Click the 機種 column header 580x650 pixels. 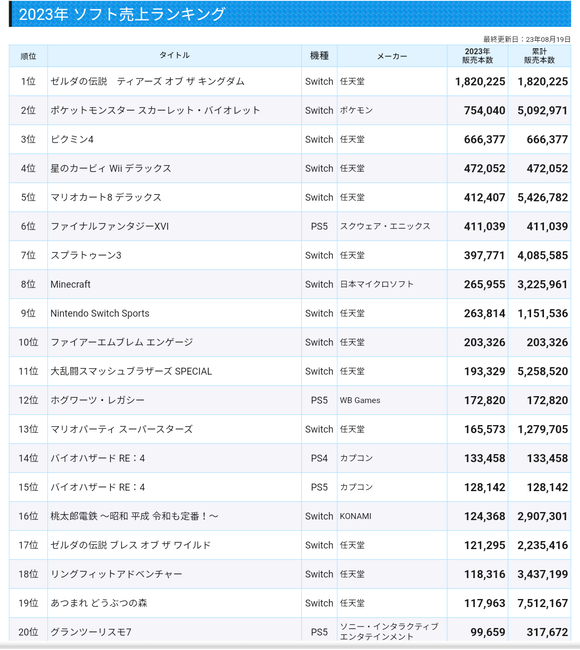coord(319,56)
